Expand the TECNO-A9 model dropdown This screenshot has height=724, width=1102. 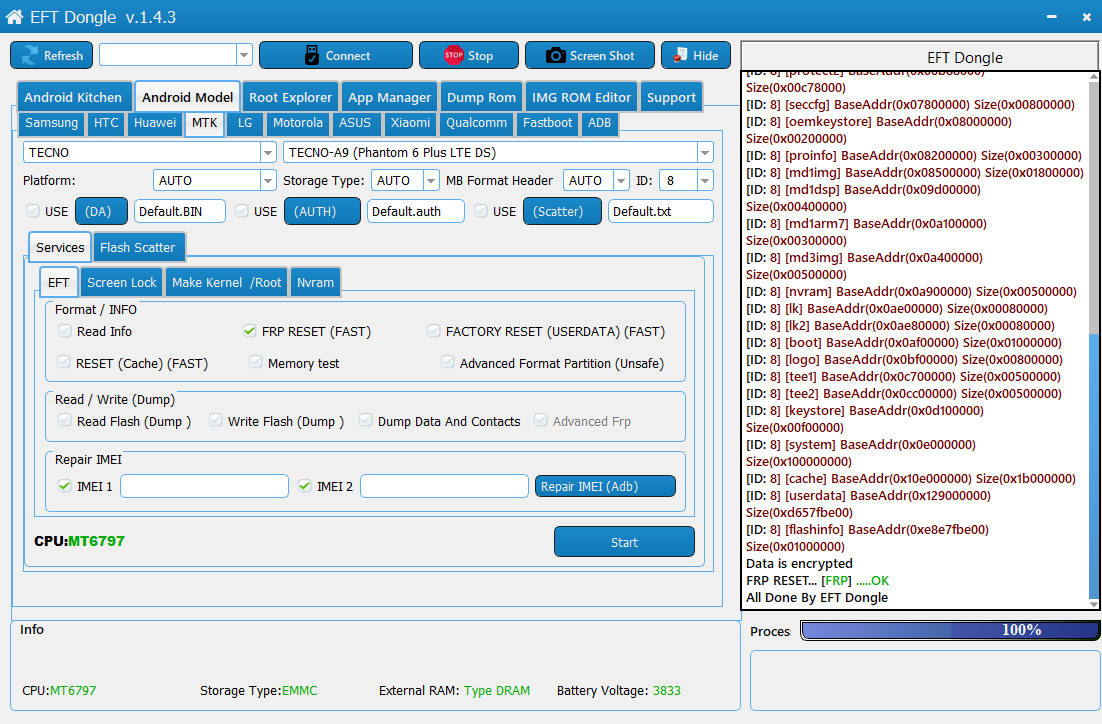point(705,153)
